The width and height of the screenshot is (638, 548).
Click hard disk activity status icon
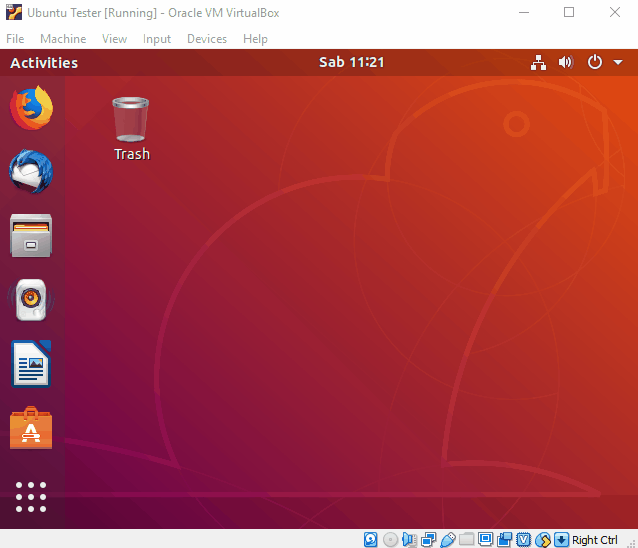[371, 539]
